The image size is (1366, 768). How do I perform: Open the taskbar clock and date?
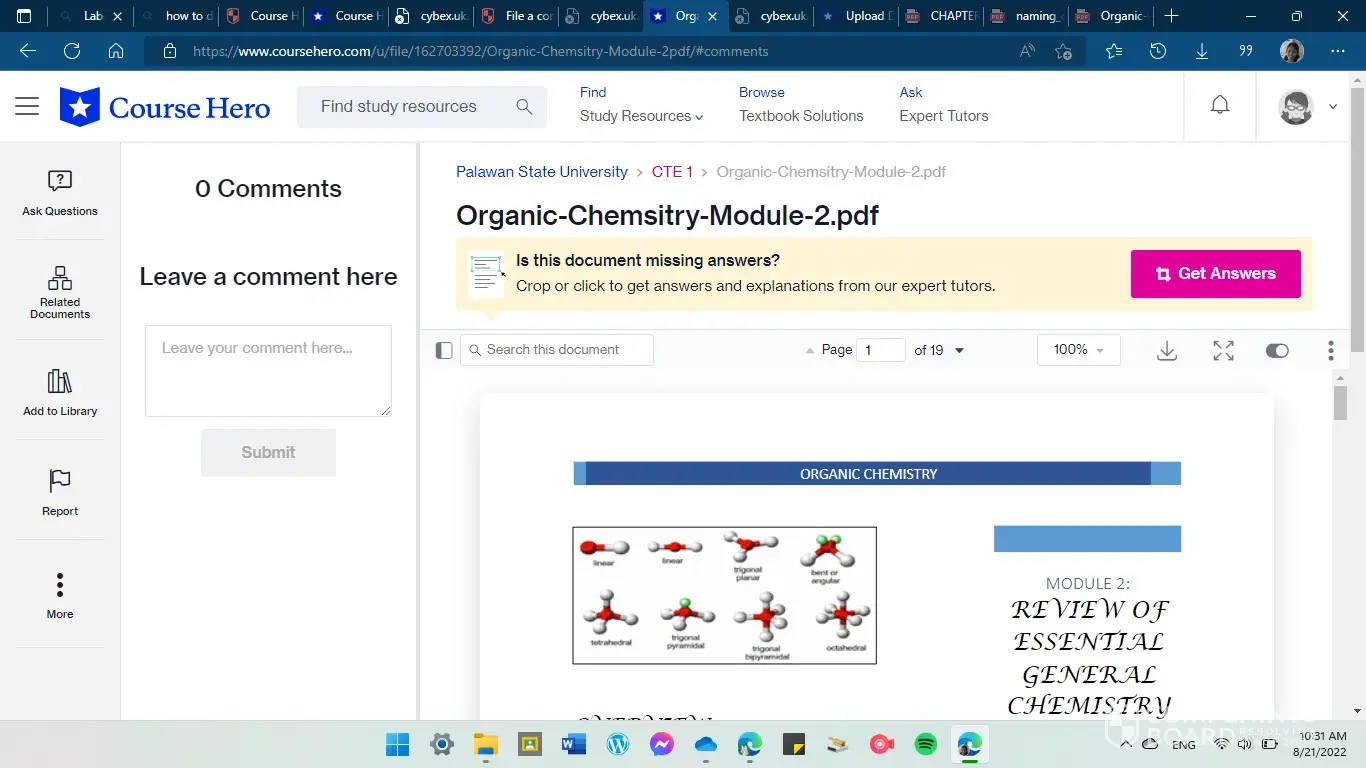[x=1319, y=744]
